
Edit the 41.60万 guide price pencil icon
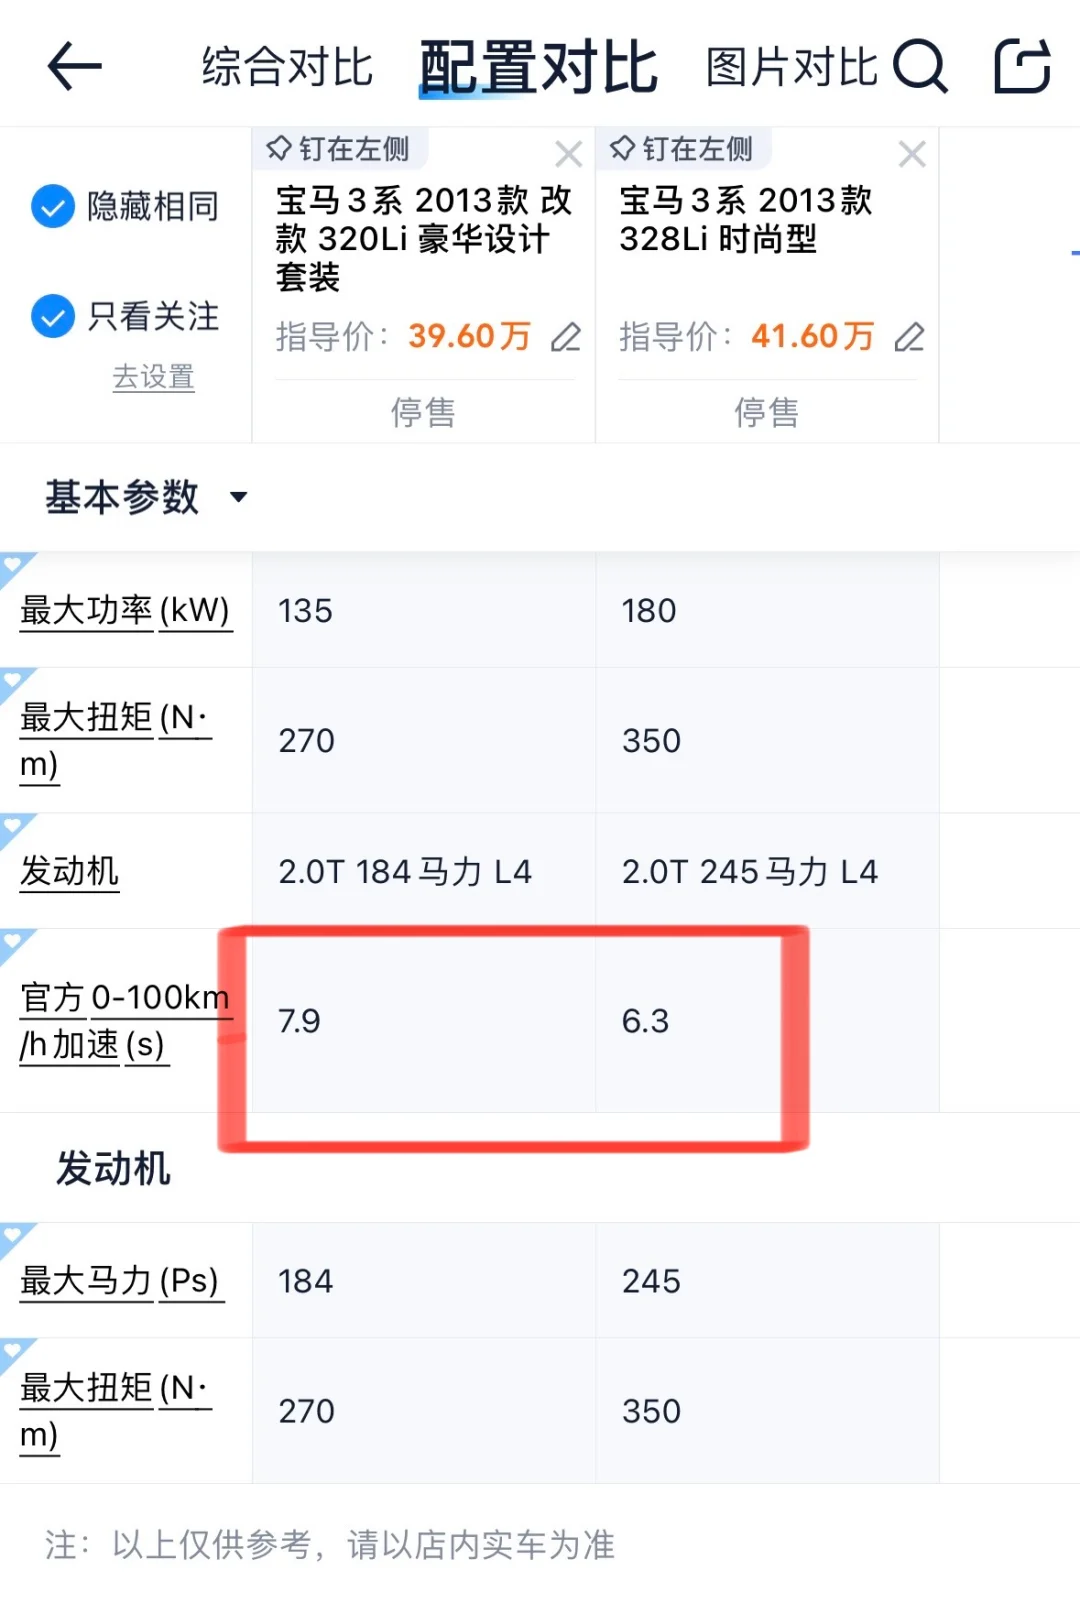pyautogui.click(x=909, y=337)
